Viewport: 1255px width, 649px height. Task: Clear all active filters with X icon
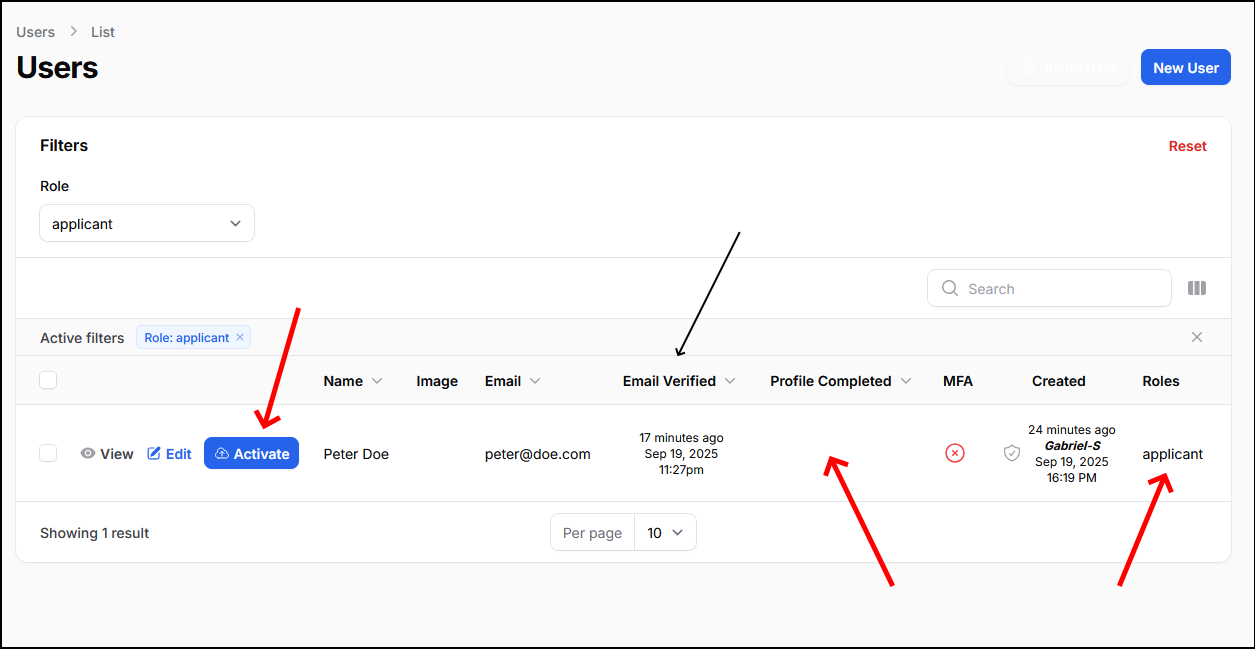(x=1196, y=338)
